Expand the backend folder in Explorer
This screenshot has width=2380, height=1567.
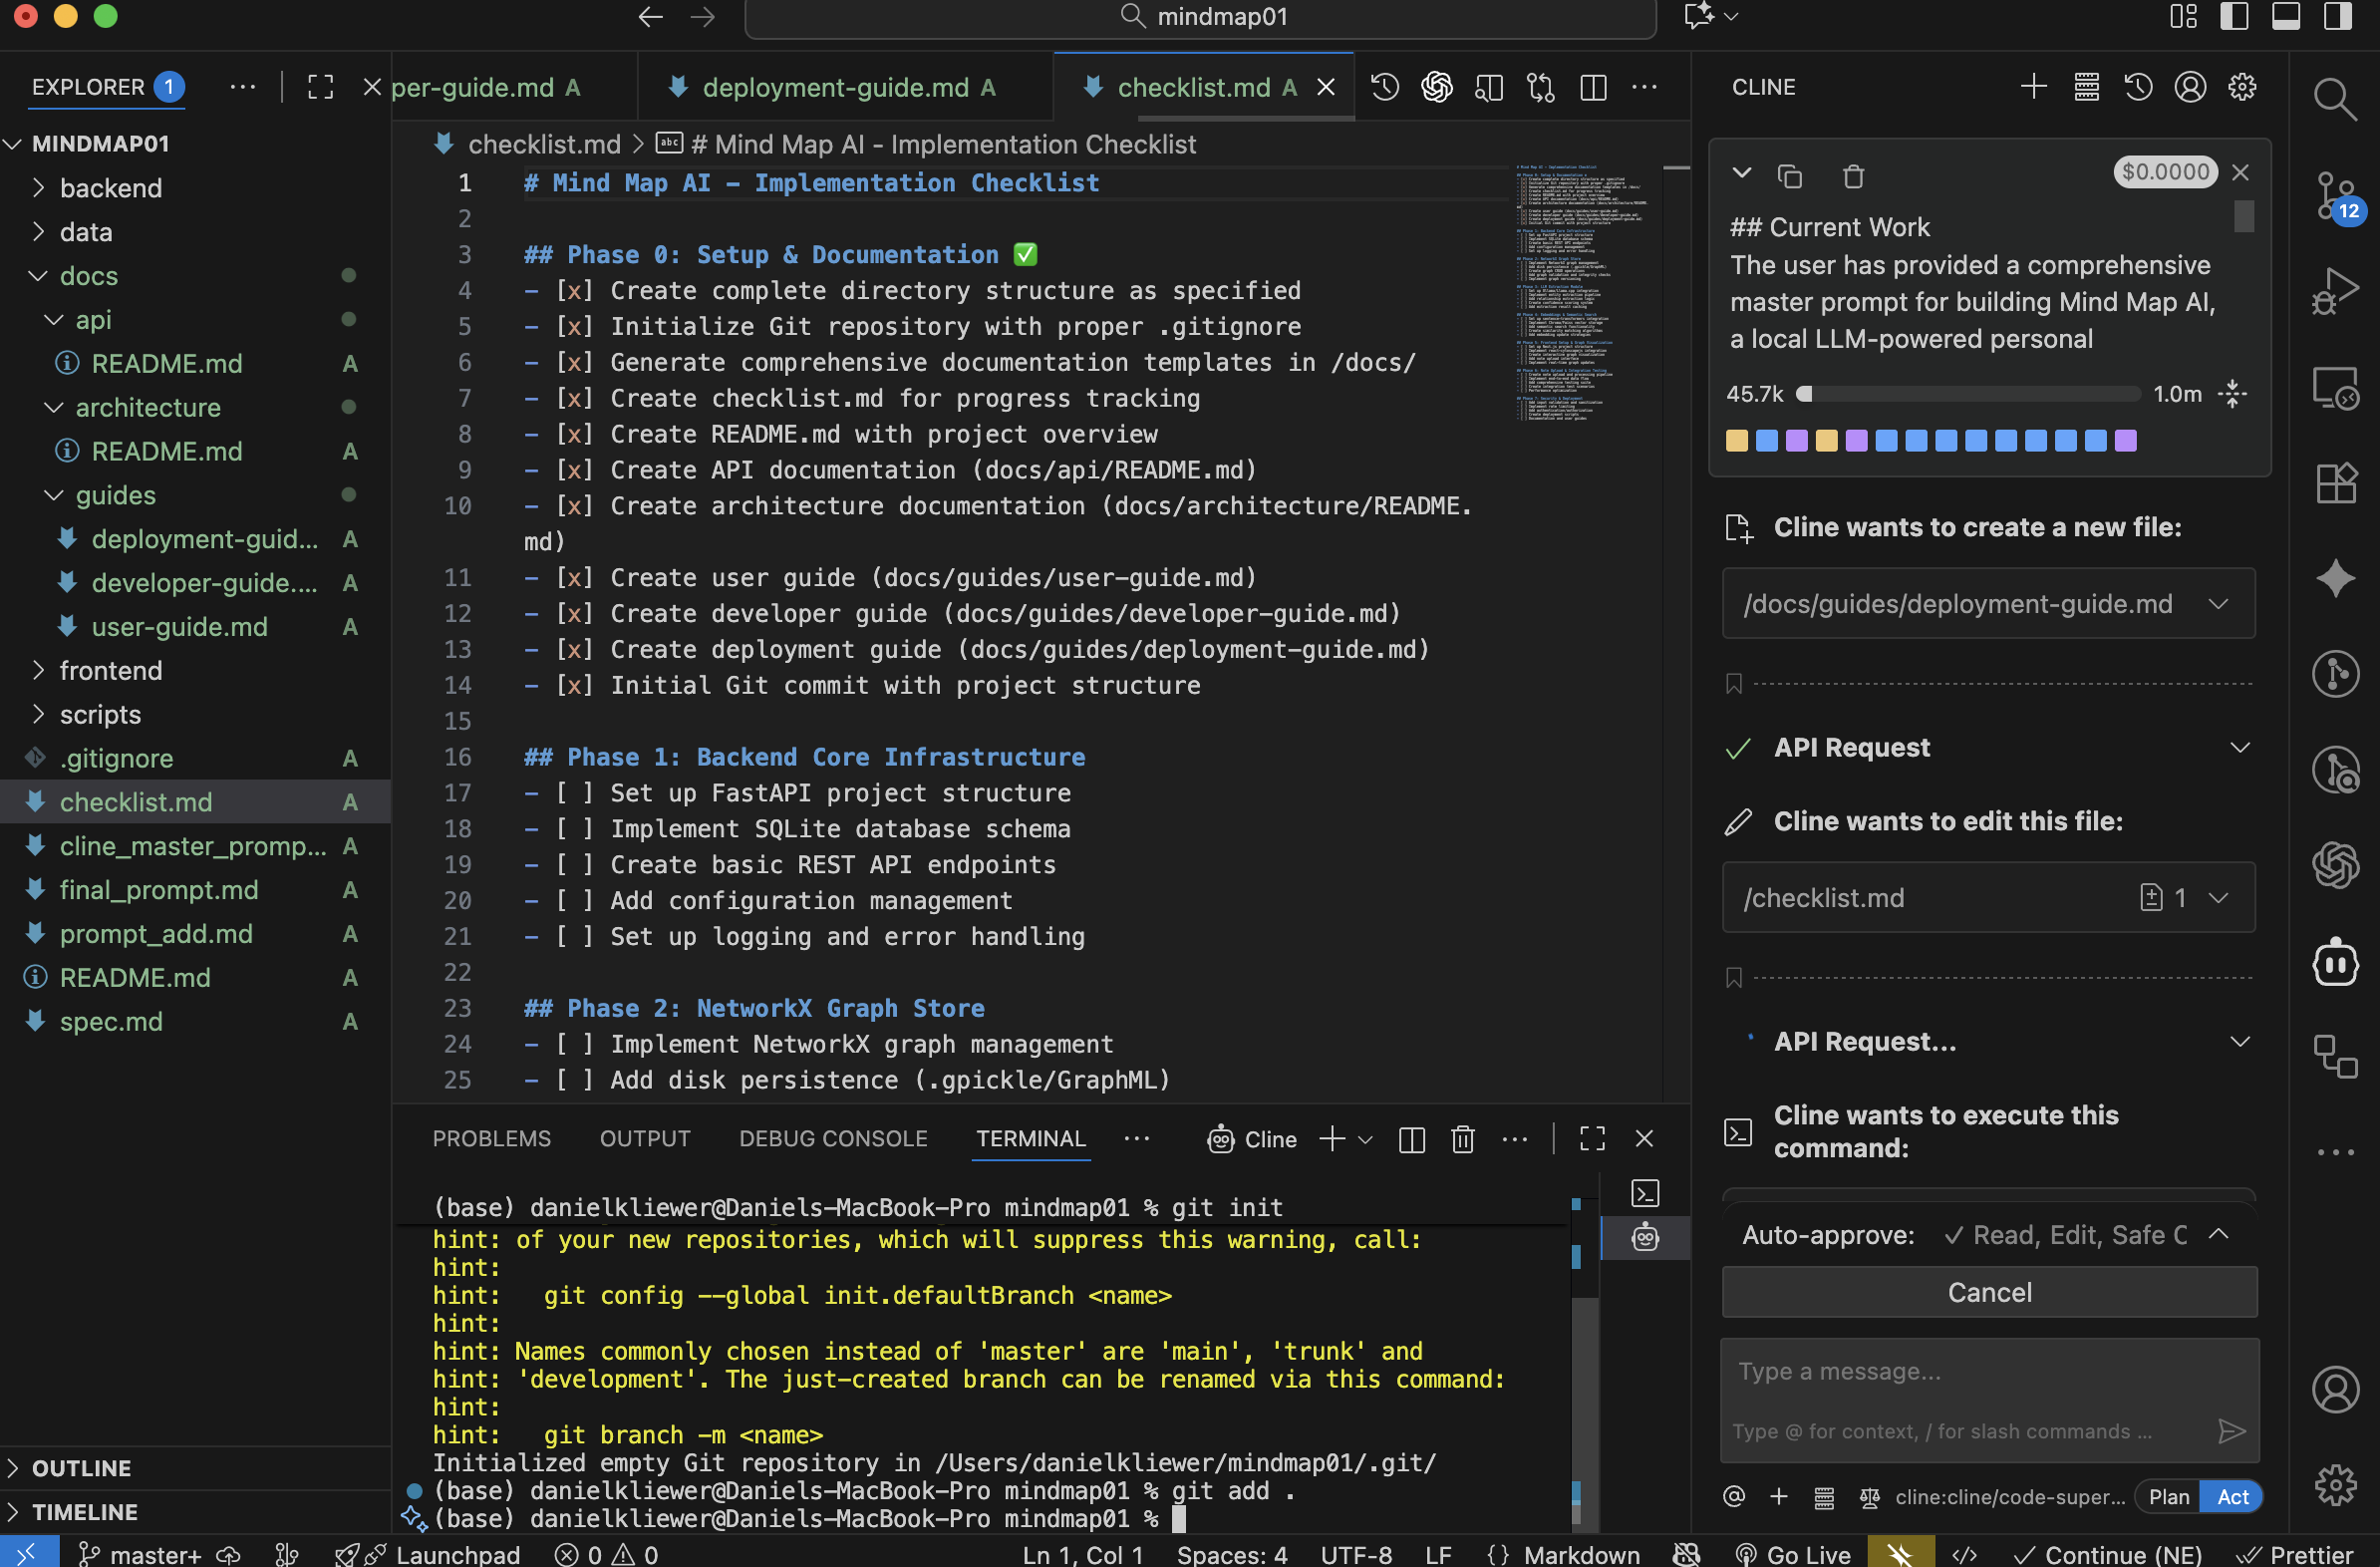coord(110,188)
